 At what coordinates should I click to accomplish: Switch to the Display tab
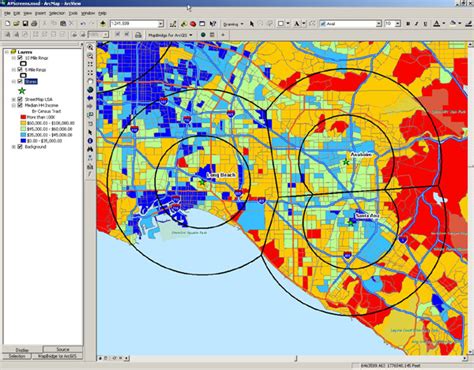pos(22,350)
